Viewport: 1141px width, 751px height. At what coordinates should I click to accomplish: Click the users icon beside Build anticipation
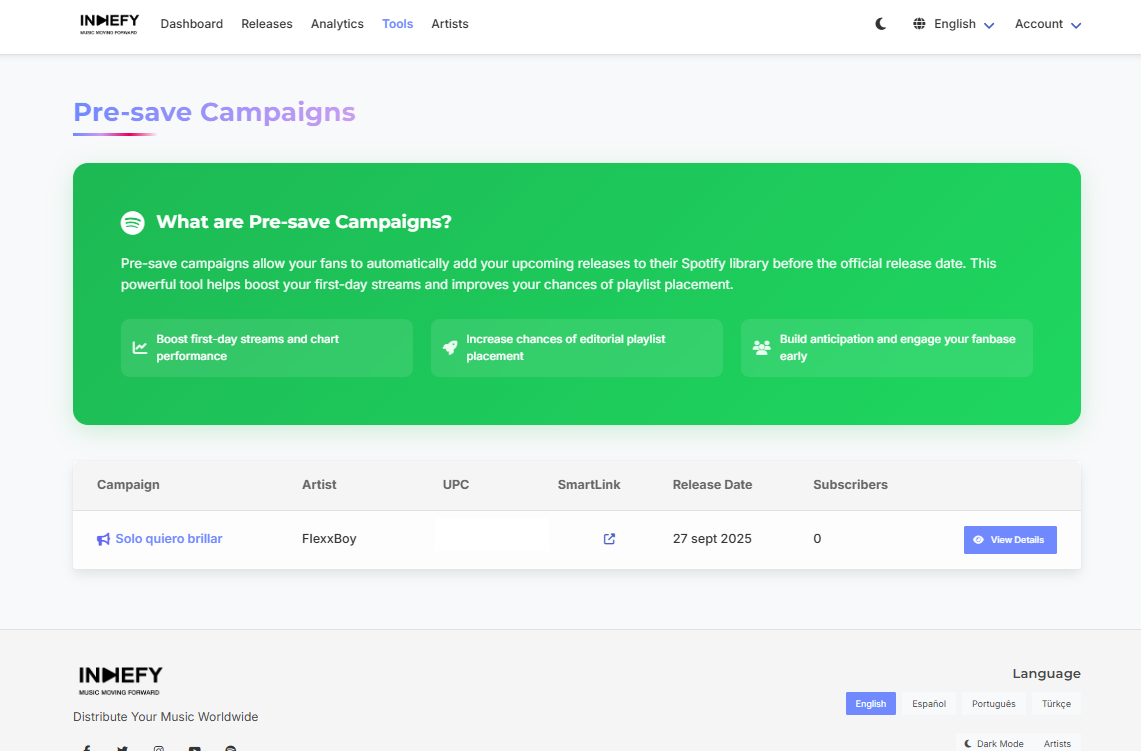(x=761, y=348)
